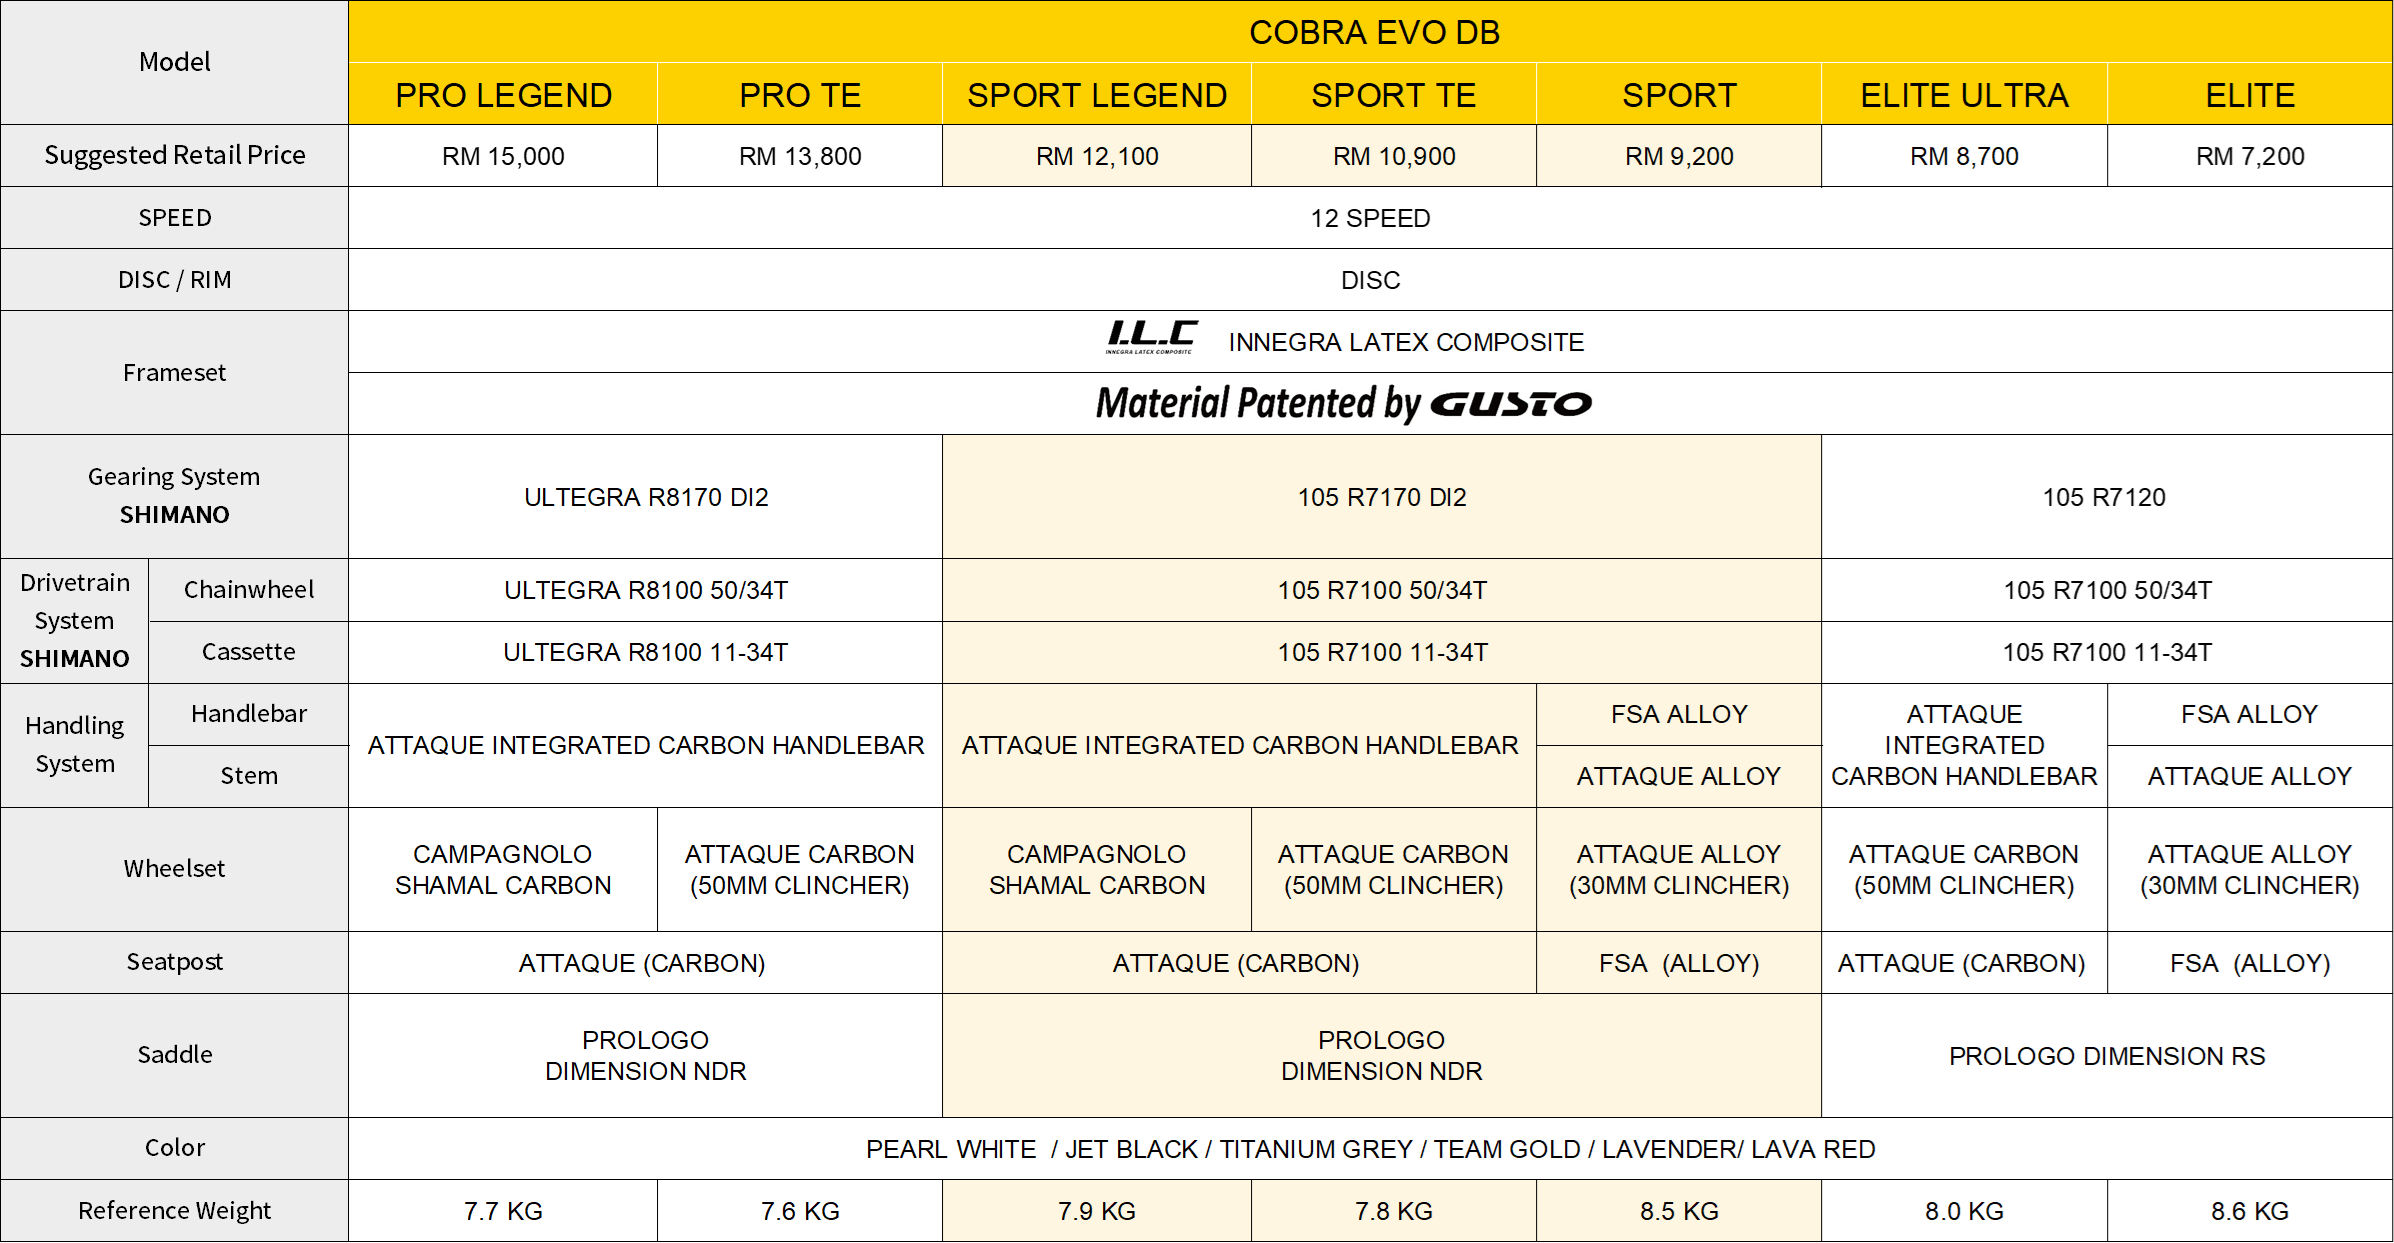This screenshot has width=2394, height=1243.
Task: Click the GUSTO brand logo
Action: (1511, 404)
